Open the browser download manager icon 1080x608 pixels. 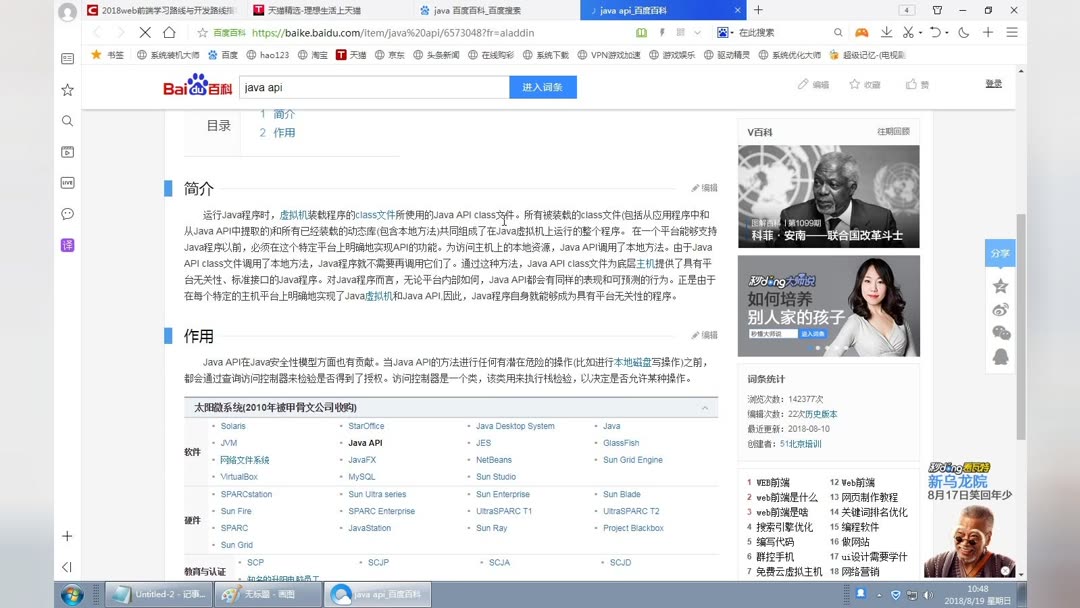click(886, 32)
